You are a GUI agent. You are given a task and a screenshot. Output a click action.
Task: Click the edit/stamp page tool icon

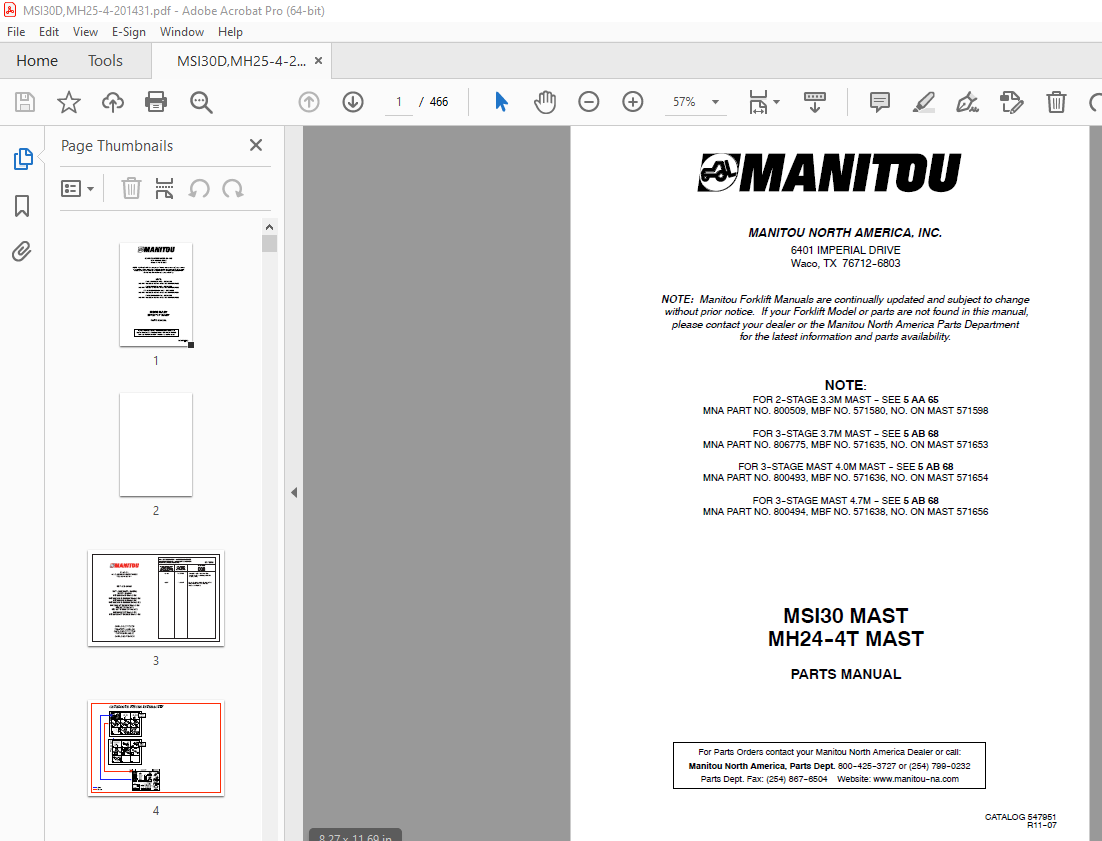[1011, 102]
